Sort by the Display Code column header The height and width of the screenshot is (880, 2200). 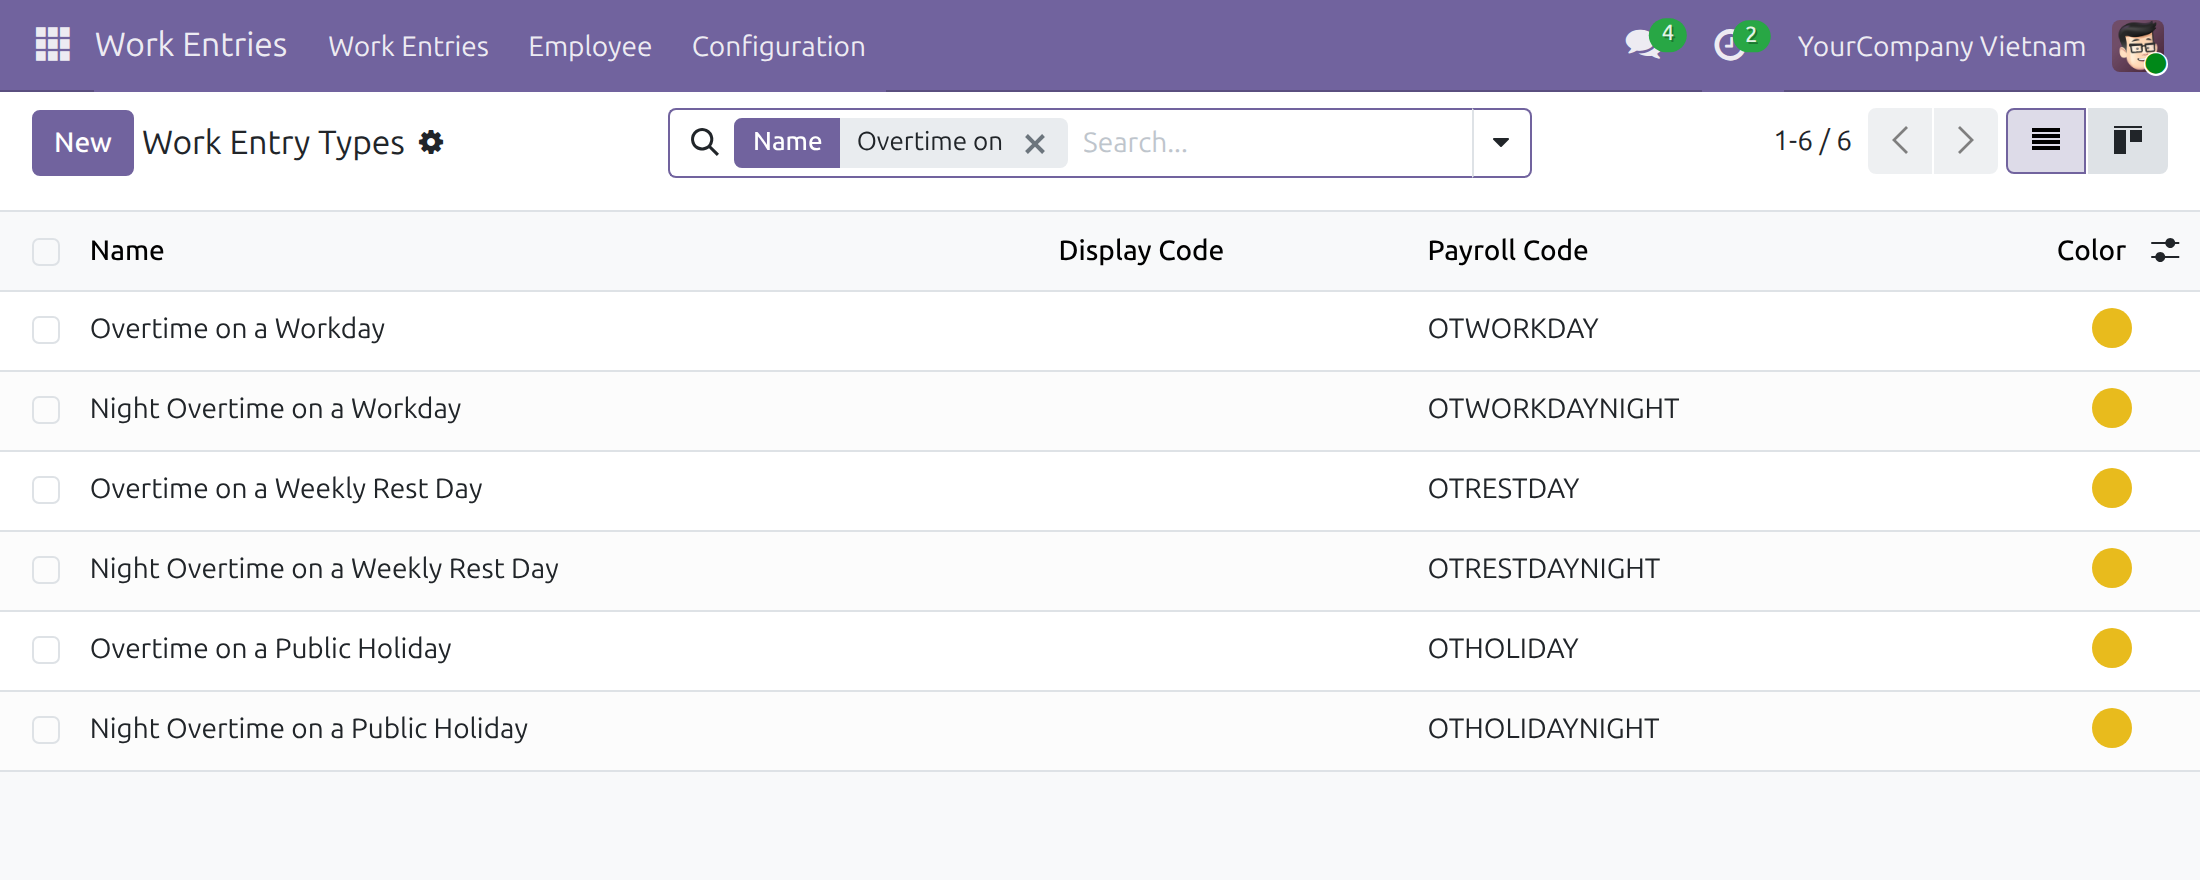[1141, 250]
